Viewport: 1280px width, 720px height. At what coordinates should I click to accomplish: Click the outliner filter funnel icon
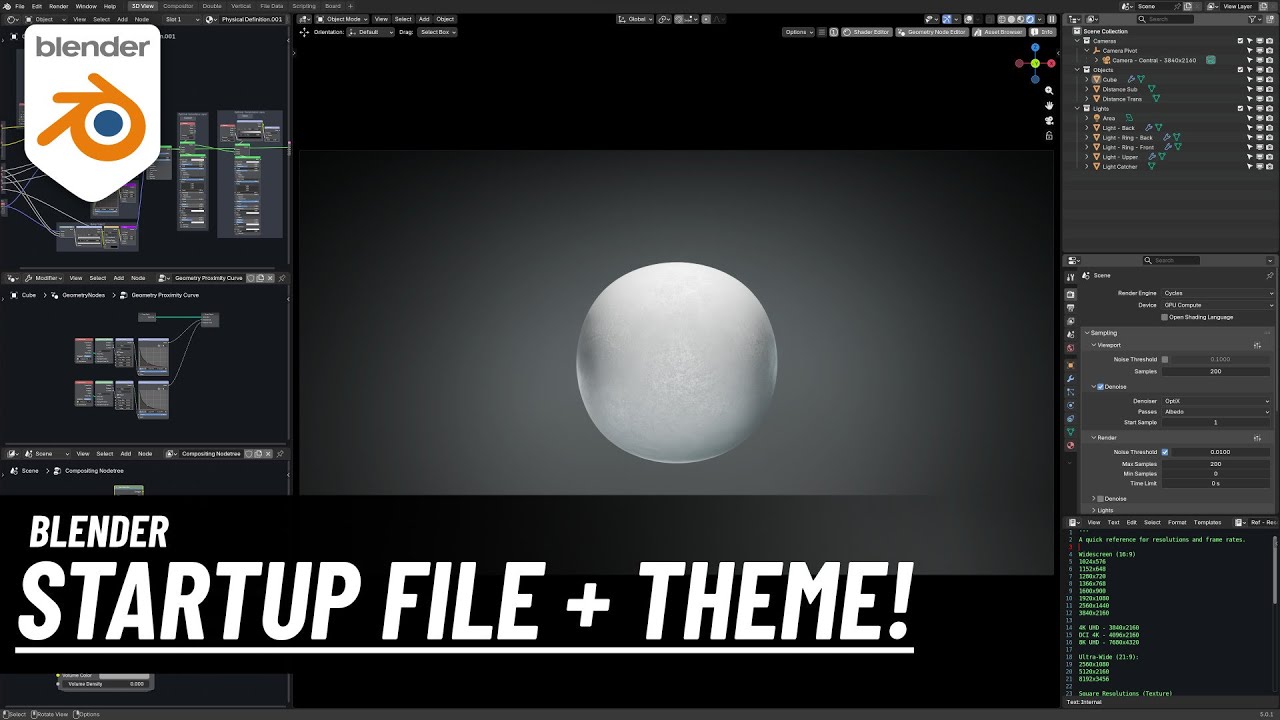[1252, 19]
